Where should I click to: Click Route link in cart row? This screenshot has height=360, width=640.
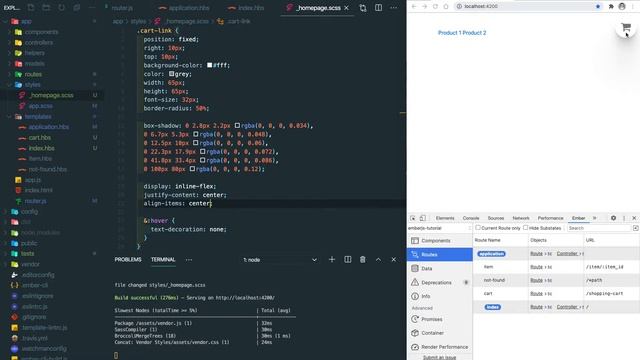point(536,293)
